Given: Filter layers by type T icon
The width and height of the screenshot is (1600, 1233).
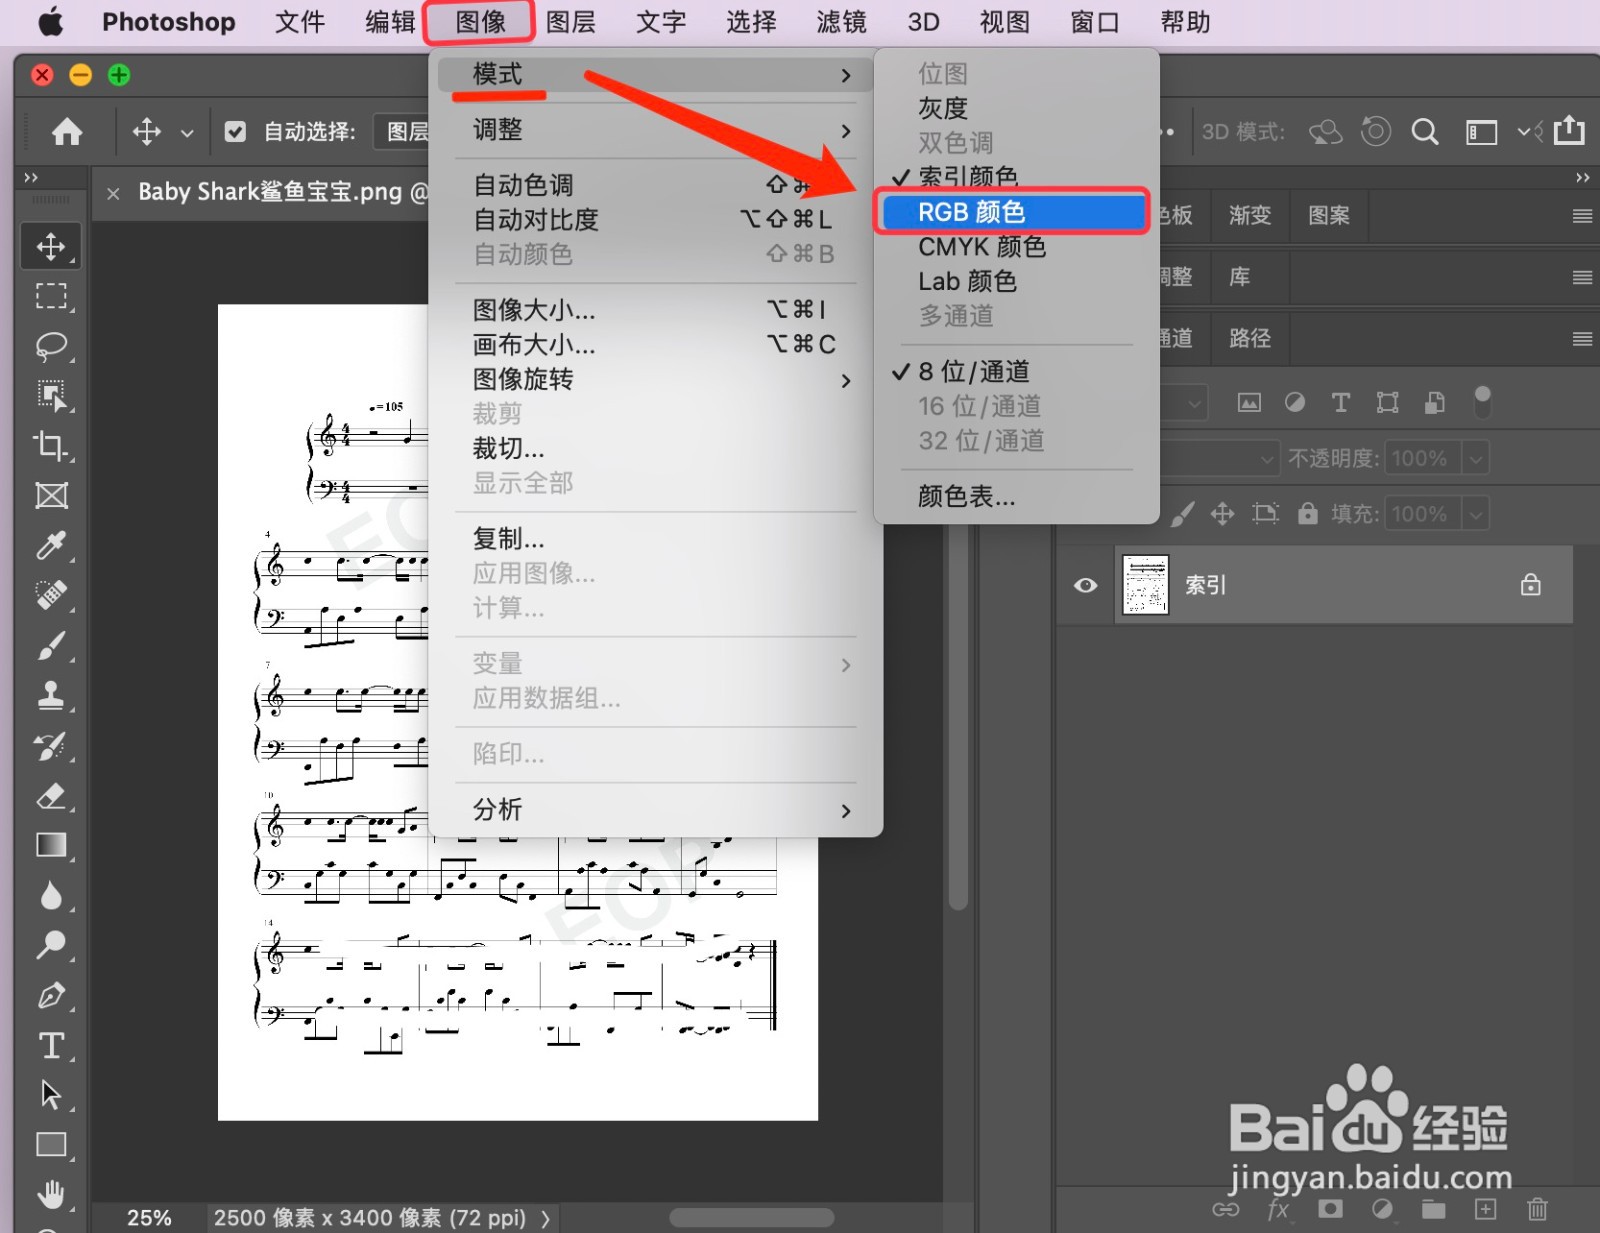Looking at the screenshot, I should click(x=1341, y=402).
